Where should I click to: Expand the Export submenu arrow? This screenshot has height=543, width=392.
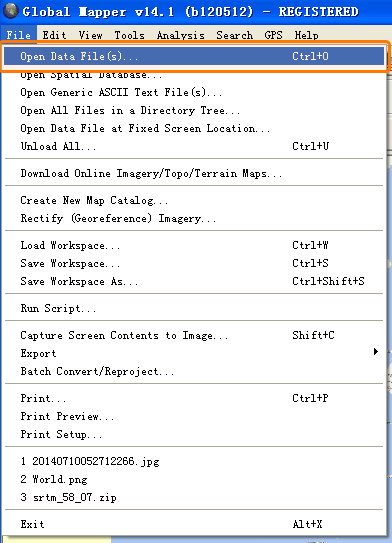click(376, 352)
